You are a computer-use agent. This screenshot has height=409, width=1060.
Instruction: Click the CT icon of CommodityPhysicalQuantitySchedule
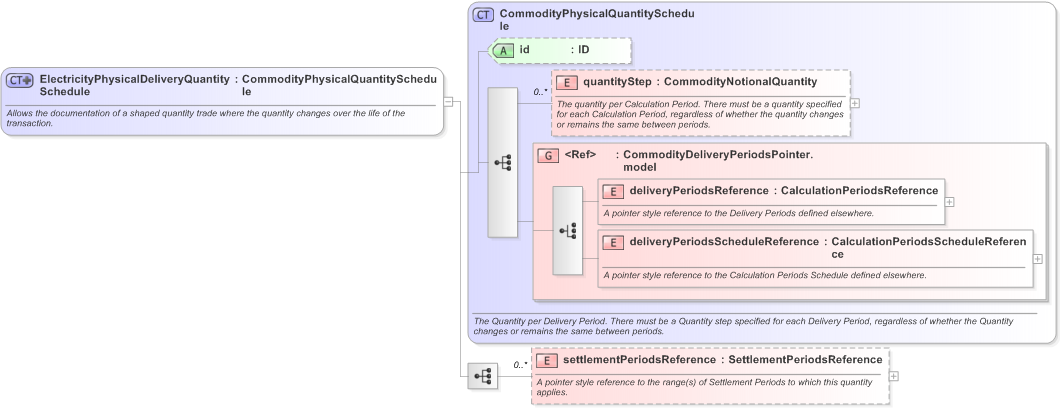click(x=483, y=15)
